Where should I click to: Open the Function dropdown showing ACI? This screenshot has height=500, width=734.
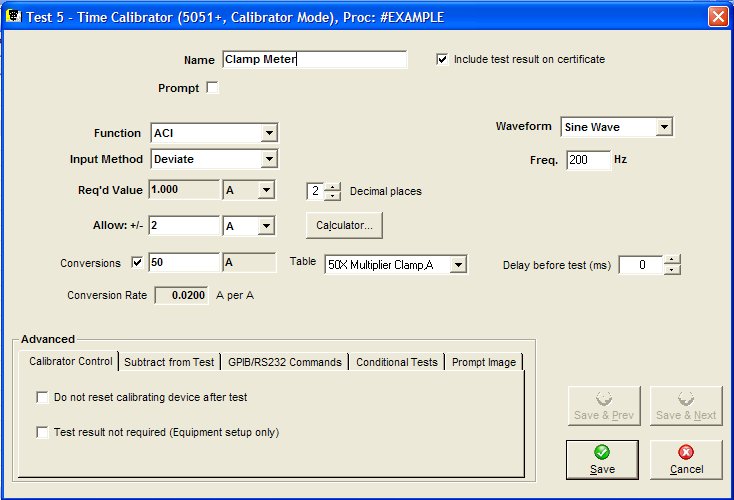point(268,133)
